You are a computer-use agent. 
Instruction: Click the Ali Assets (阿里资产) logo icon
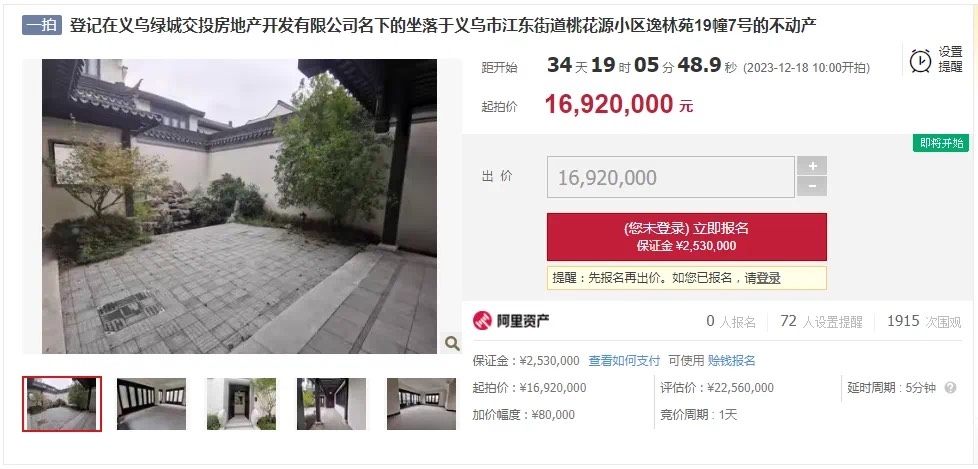coord(482,321)
